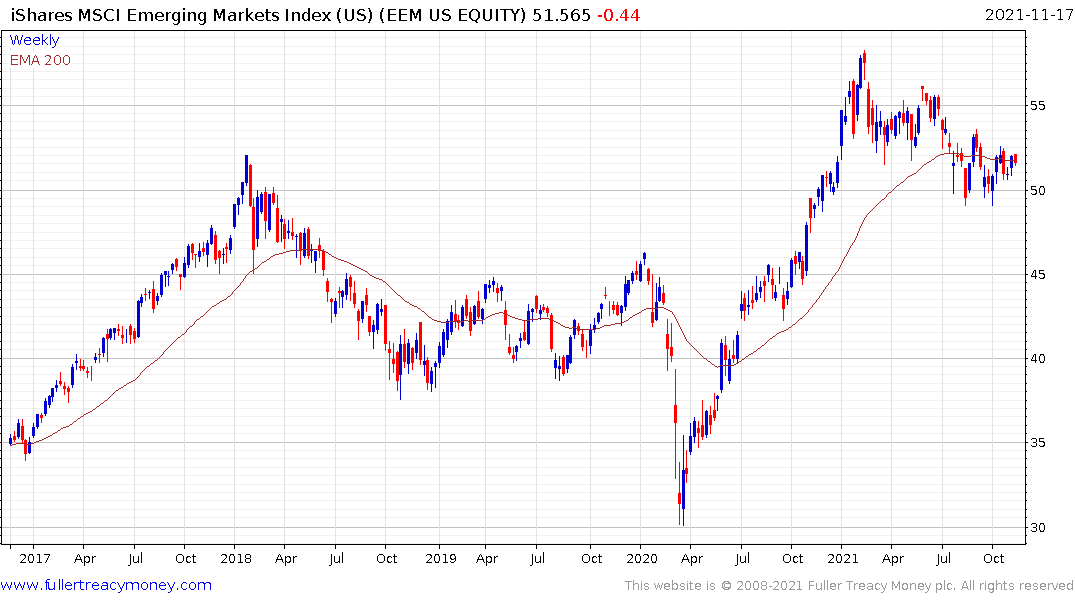Click the 2017 year label on time axis
Screen dimensions: 1075x600
34,558
